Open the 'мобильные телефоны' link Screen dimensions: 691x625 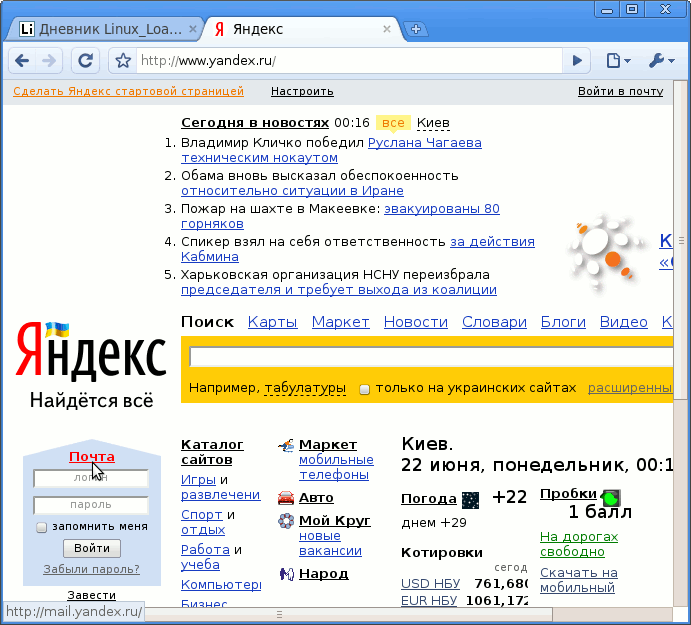pos(336,467)
